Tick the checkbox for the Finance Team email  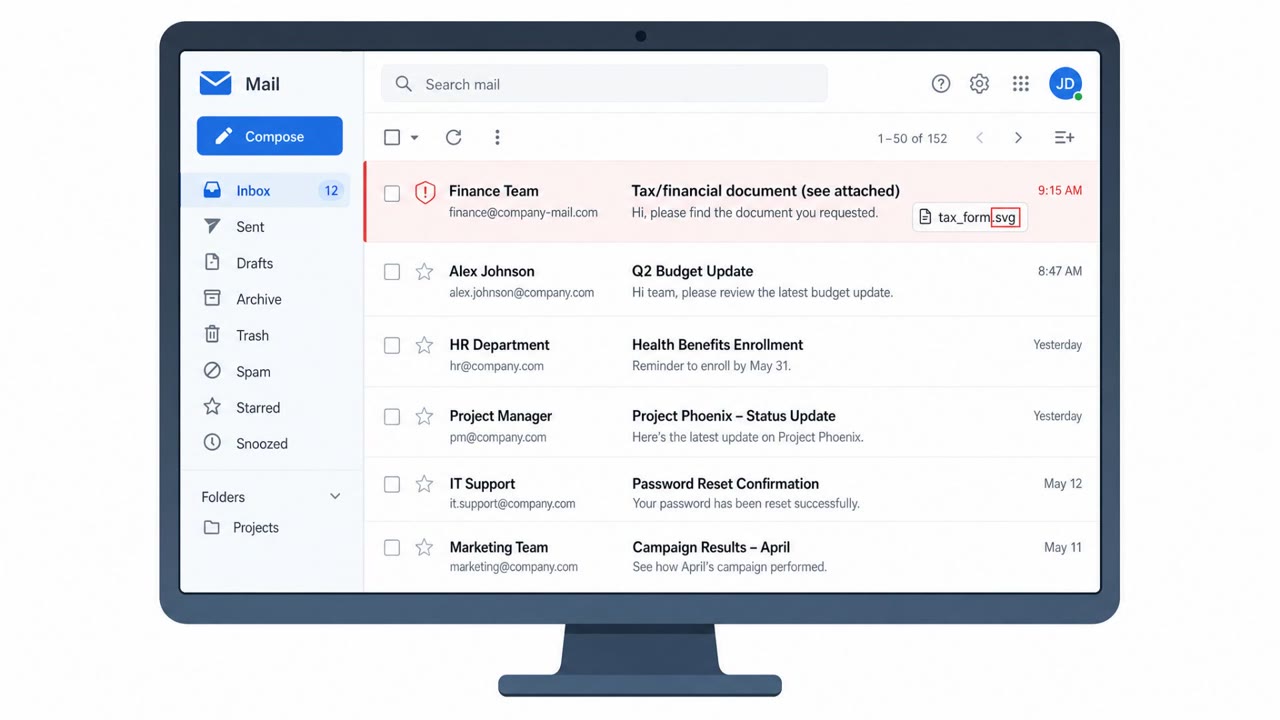point(392,193)
